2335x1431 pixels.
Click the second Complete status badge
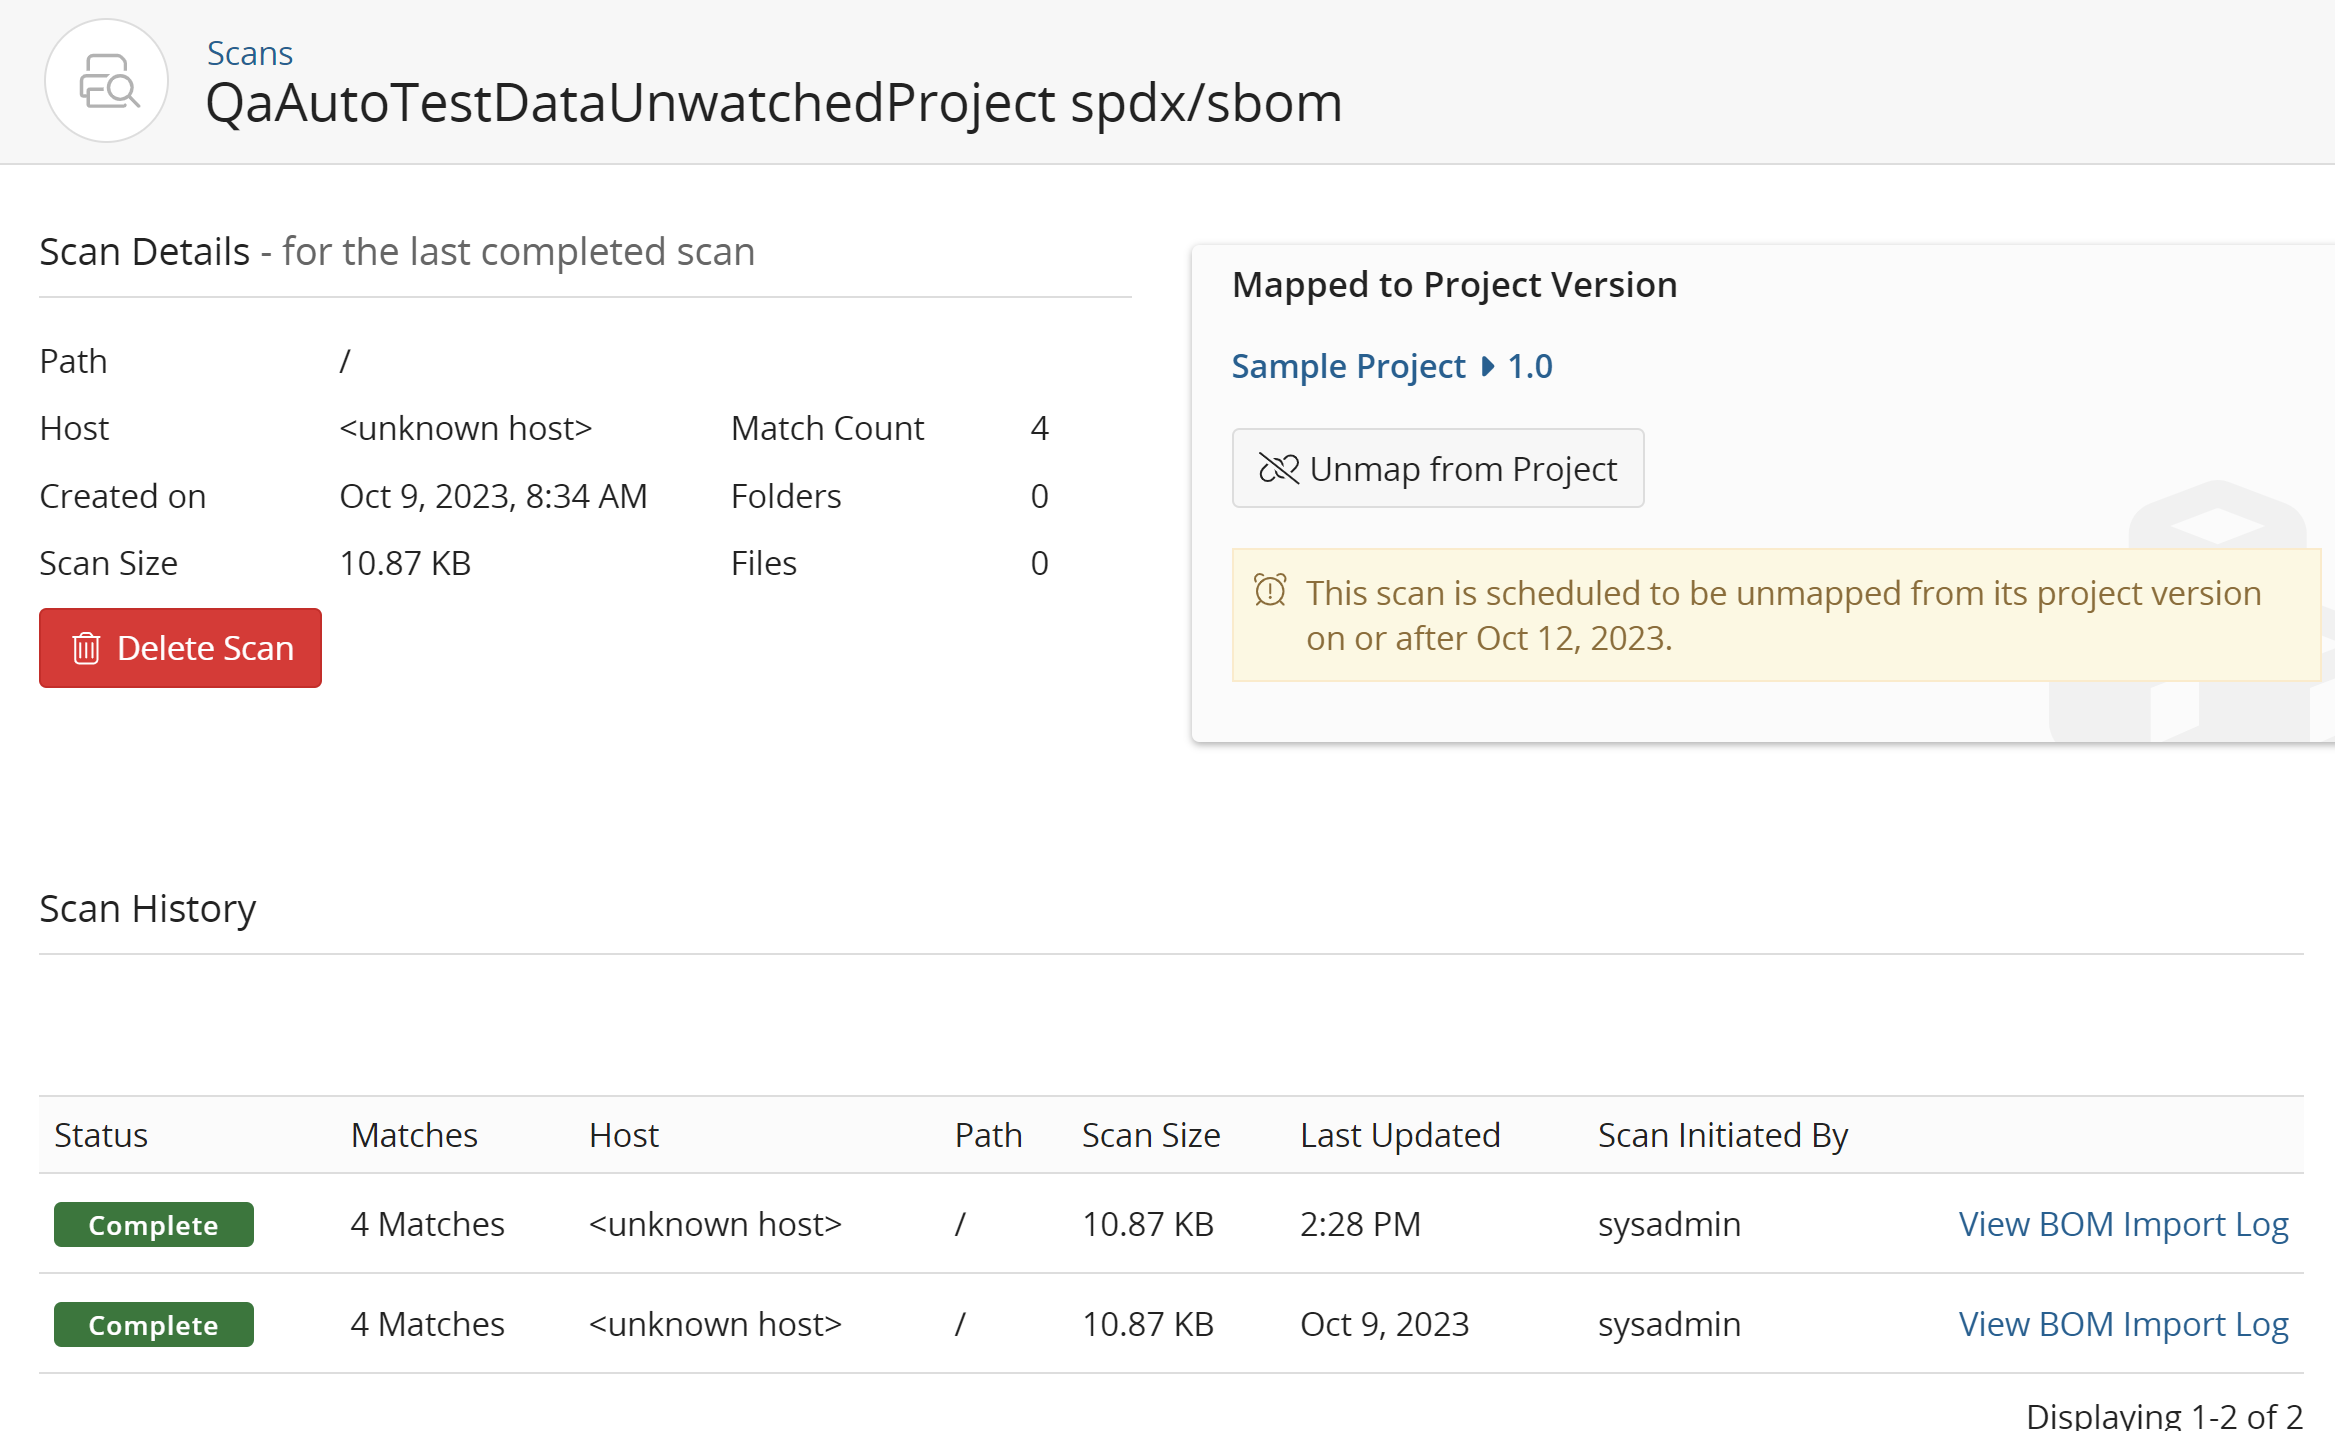(153, 1325)
